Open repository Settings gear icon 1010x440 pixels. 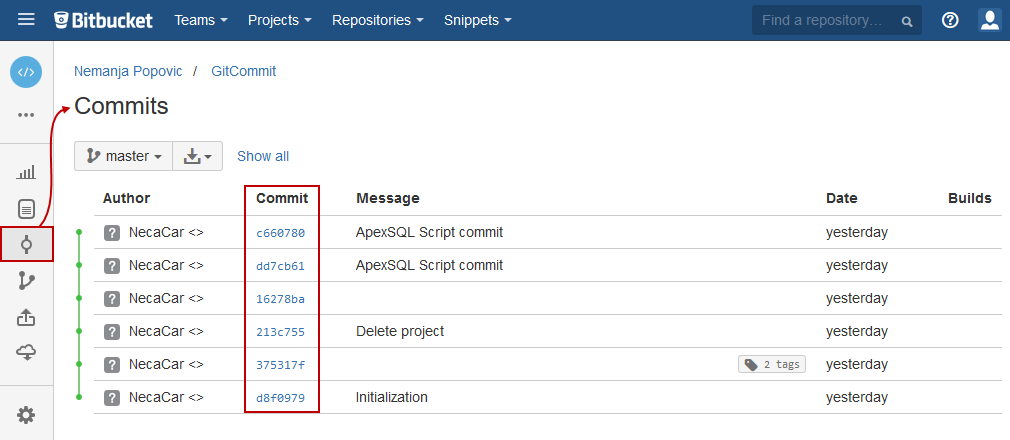coord(26,415)
